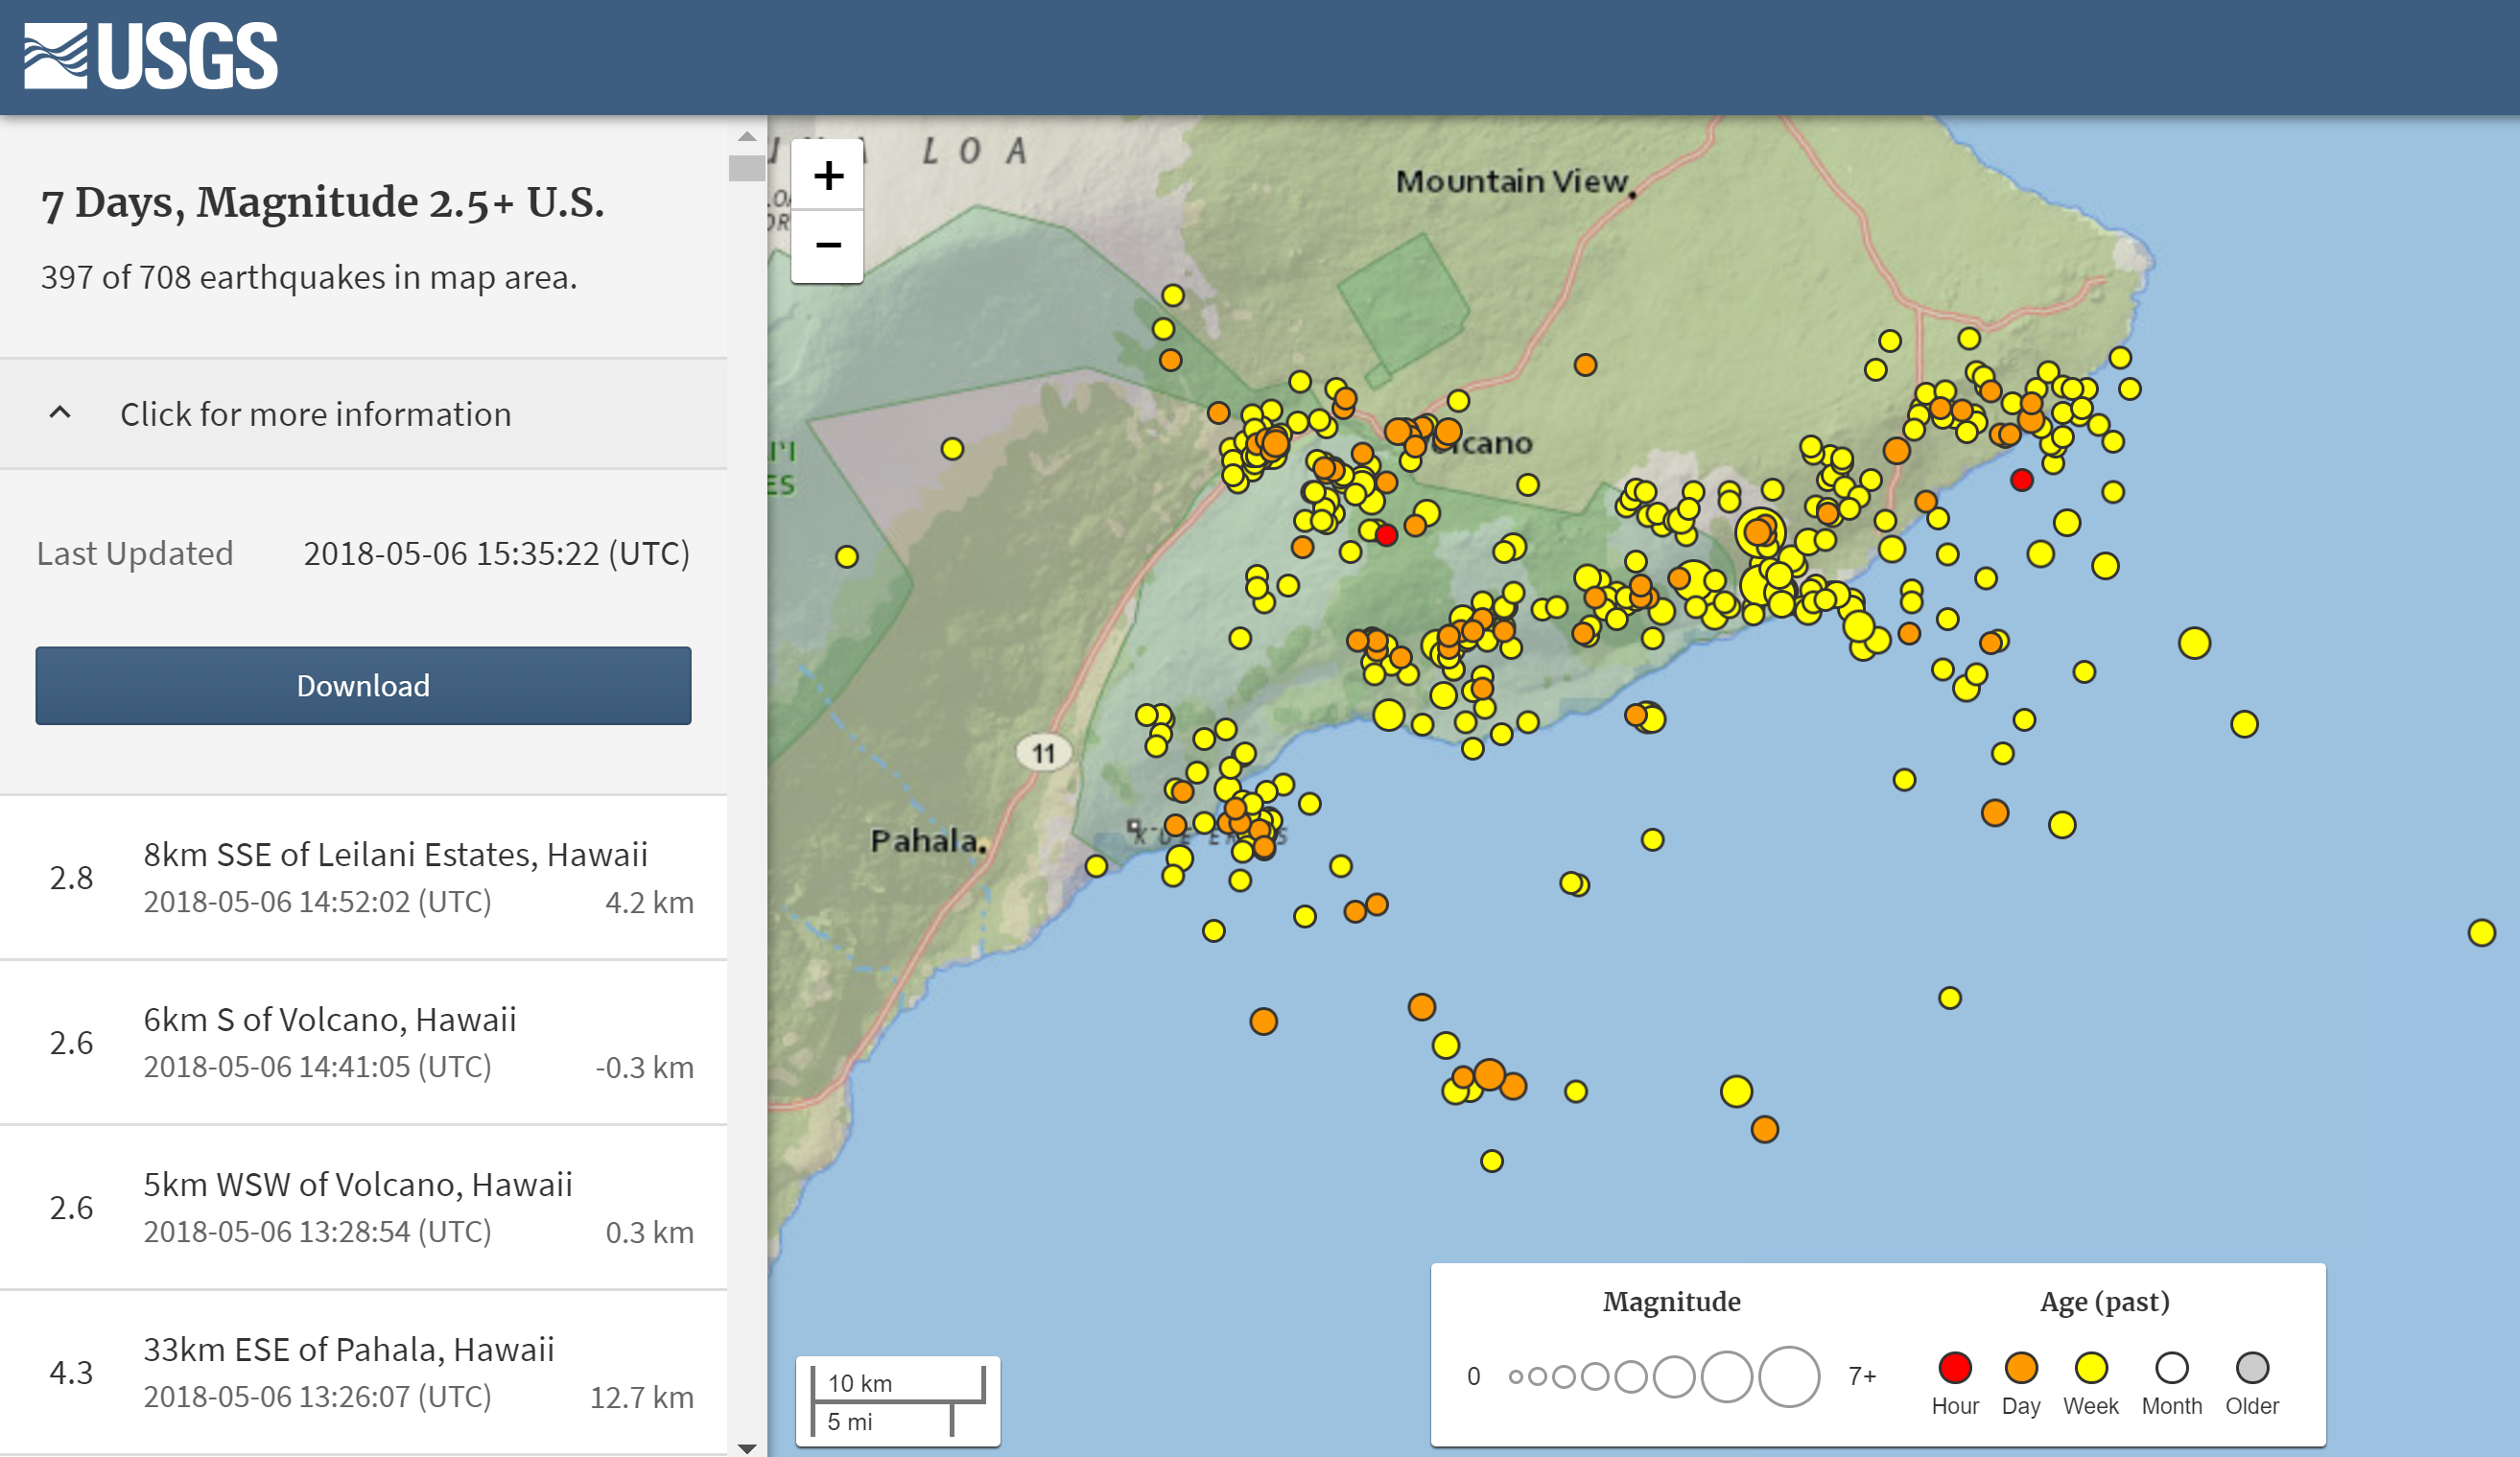Image resolution: width=2520 pixels, height=1457 pixels.
Task: Click the red earthquake marker near Volcano
Action: tap(1386, 536)
